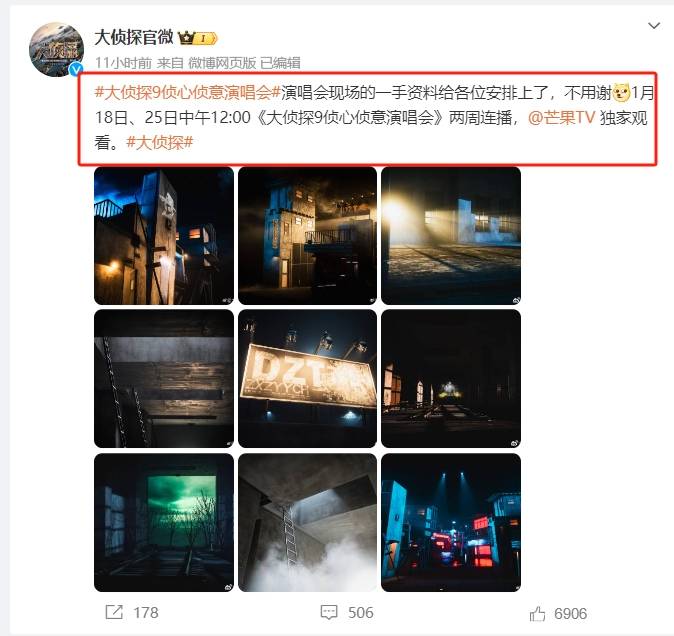Image resolution: width=674 pixels, height=636 pixels.
Task: Open the #大侦探9侦心侦意演唱会# hashtag link
Action: pyautogui.click(x=187, y=92)
